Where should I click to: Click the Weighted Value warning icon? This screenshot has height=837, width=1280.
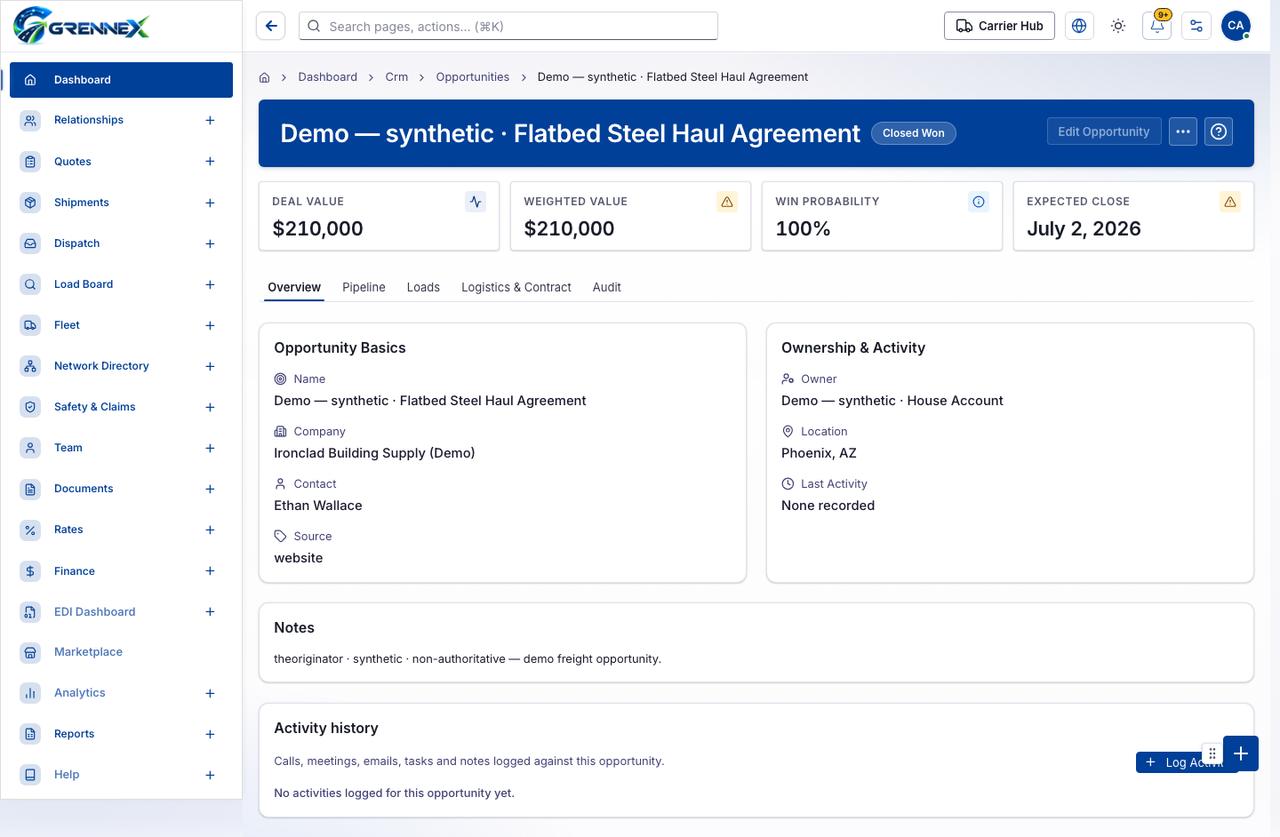click(727, 202)
